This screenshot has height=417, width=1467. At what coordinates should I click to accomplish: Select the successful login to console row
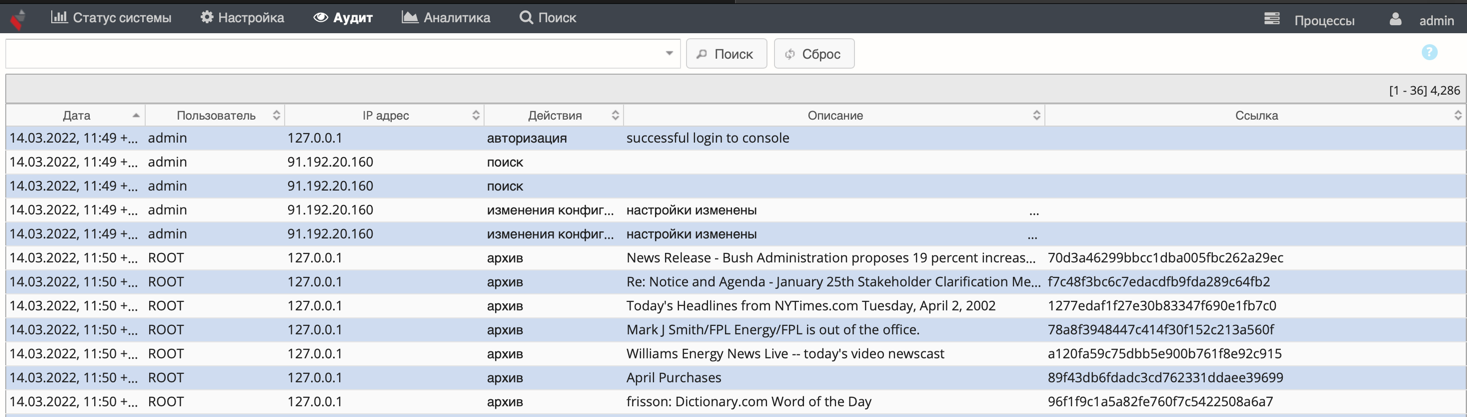point(736,138)
